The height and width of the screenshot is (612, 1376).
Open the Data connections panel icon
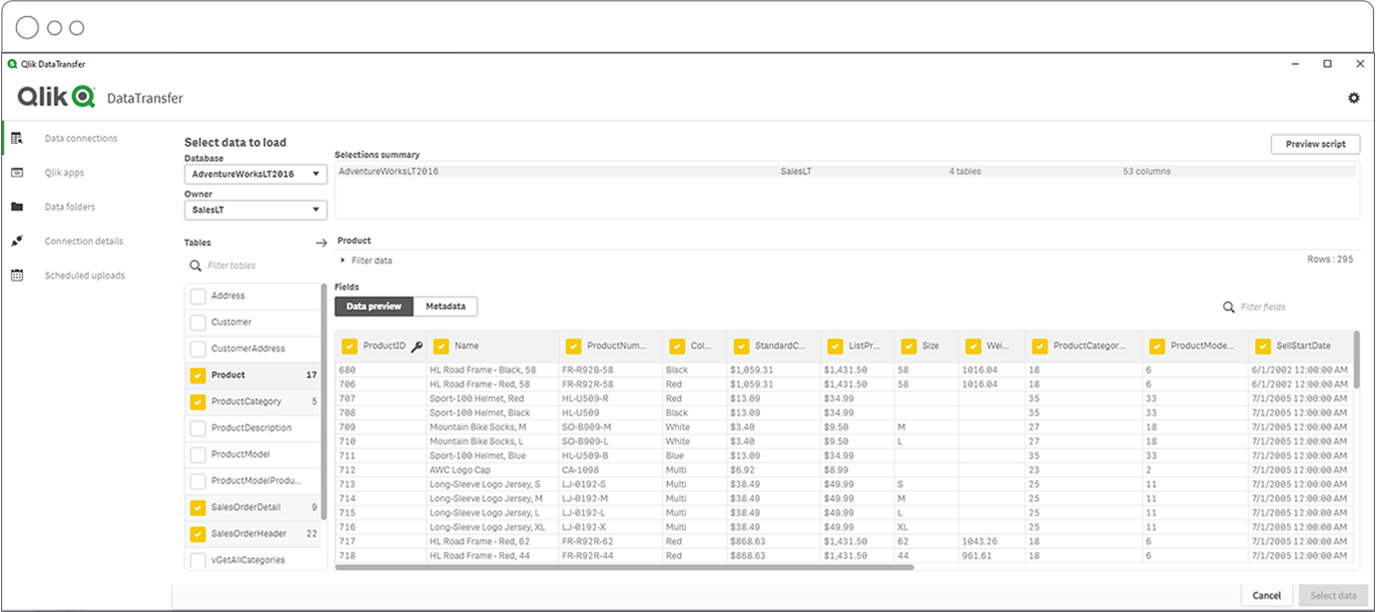point(16,137)
